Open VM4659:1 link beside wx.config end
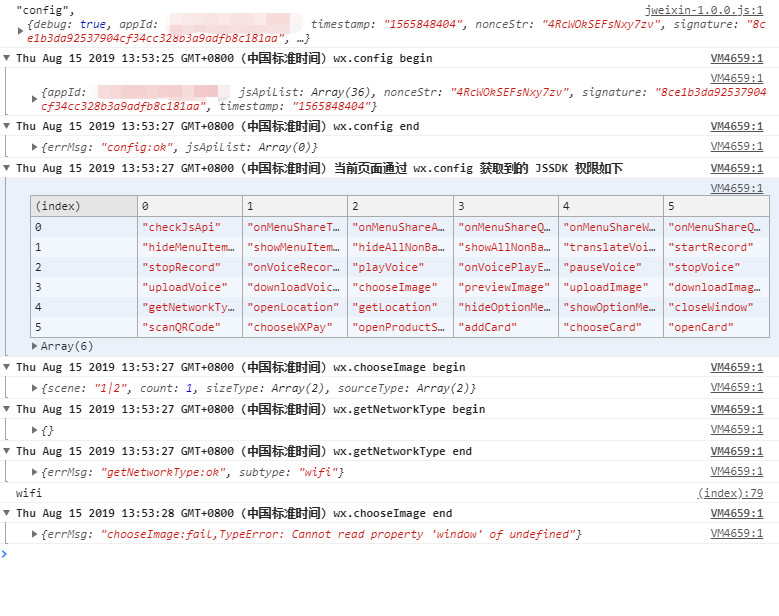 (x=736, y=126)
